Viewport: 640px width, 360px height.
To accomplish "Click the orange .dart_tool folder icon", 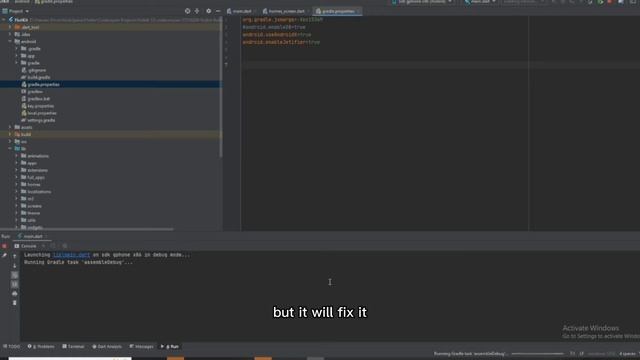I will (x=17, y=27).
